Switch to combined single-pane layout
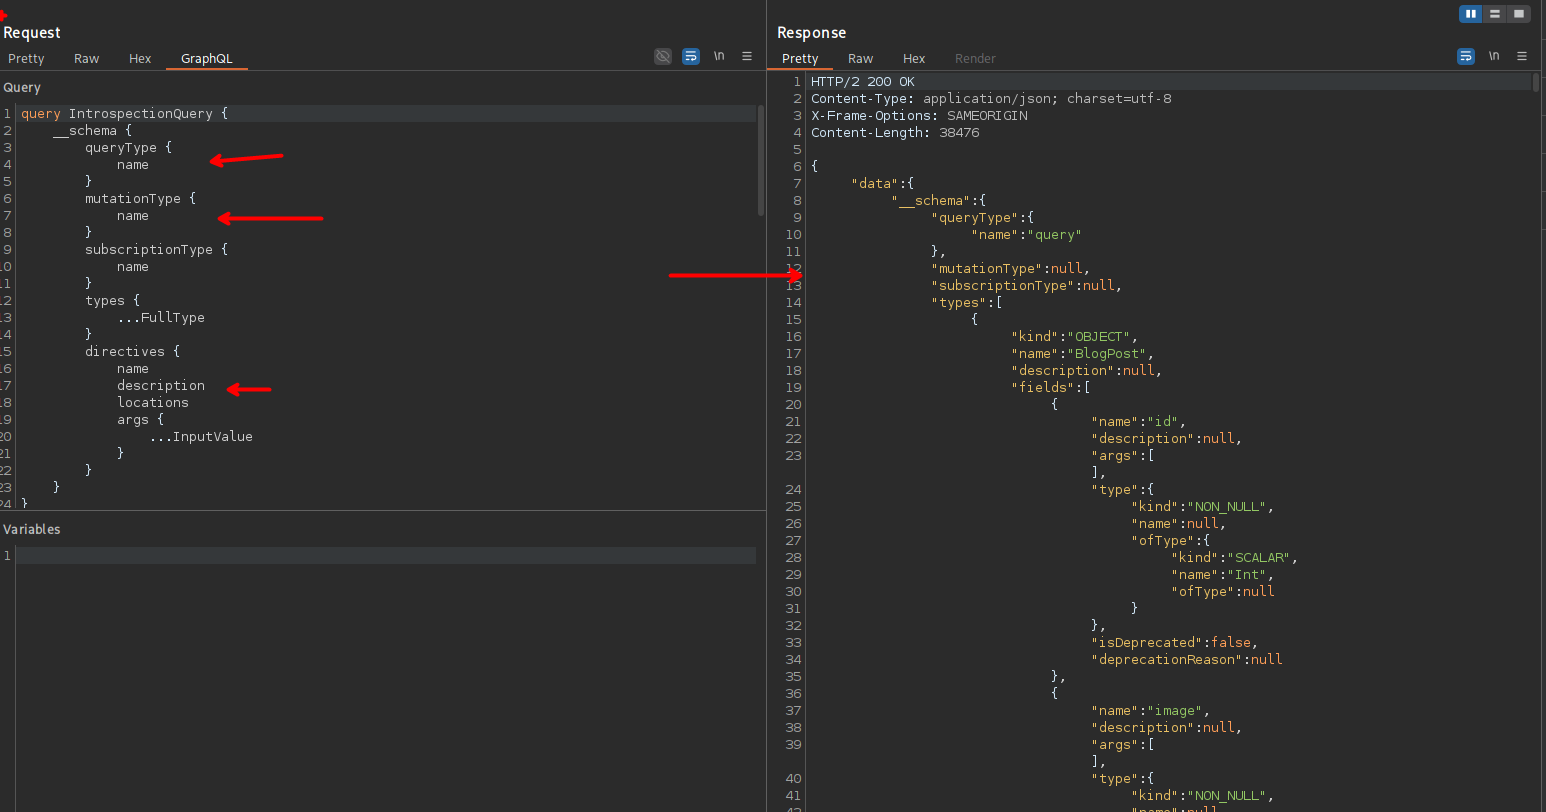The image size is (1546, 812). point(1519,14)
